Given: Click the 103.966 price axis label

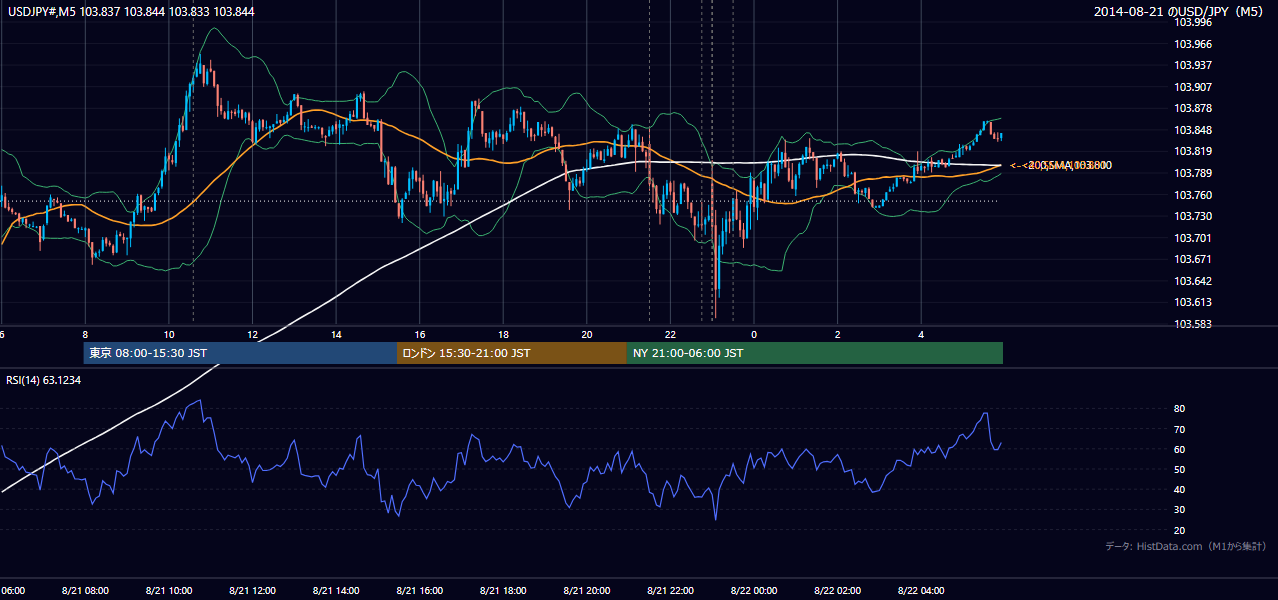Looking at the screenshot, I should [x=1194, y=44].
